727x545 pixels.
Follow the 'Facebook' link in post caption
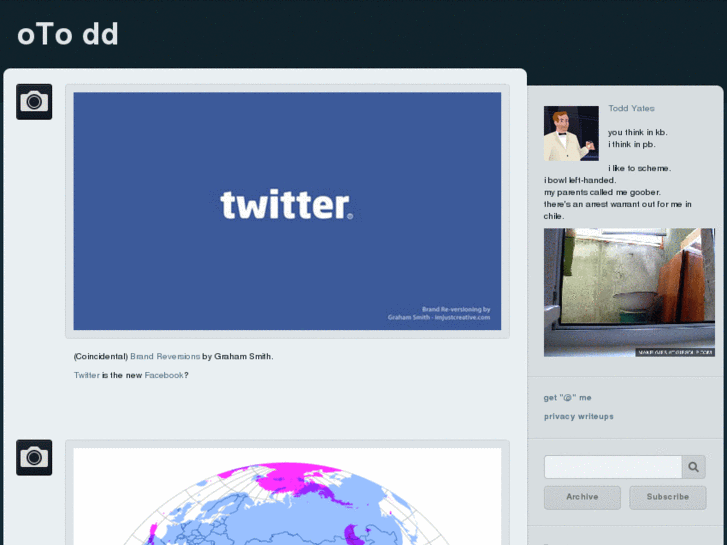tap(164, 375)
